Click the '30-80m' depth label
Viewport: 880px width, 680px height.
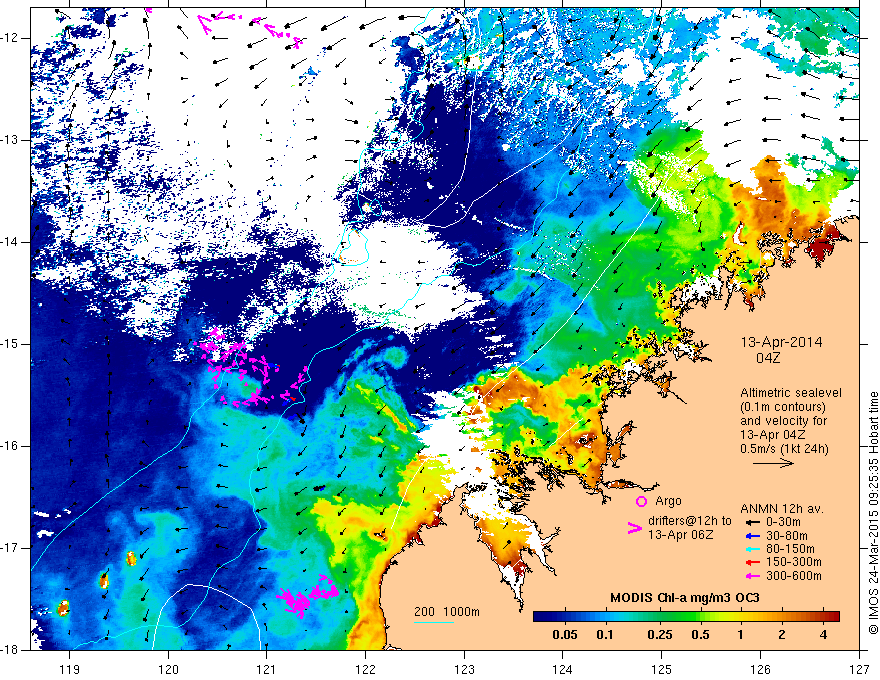(787, 536)
